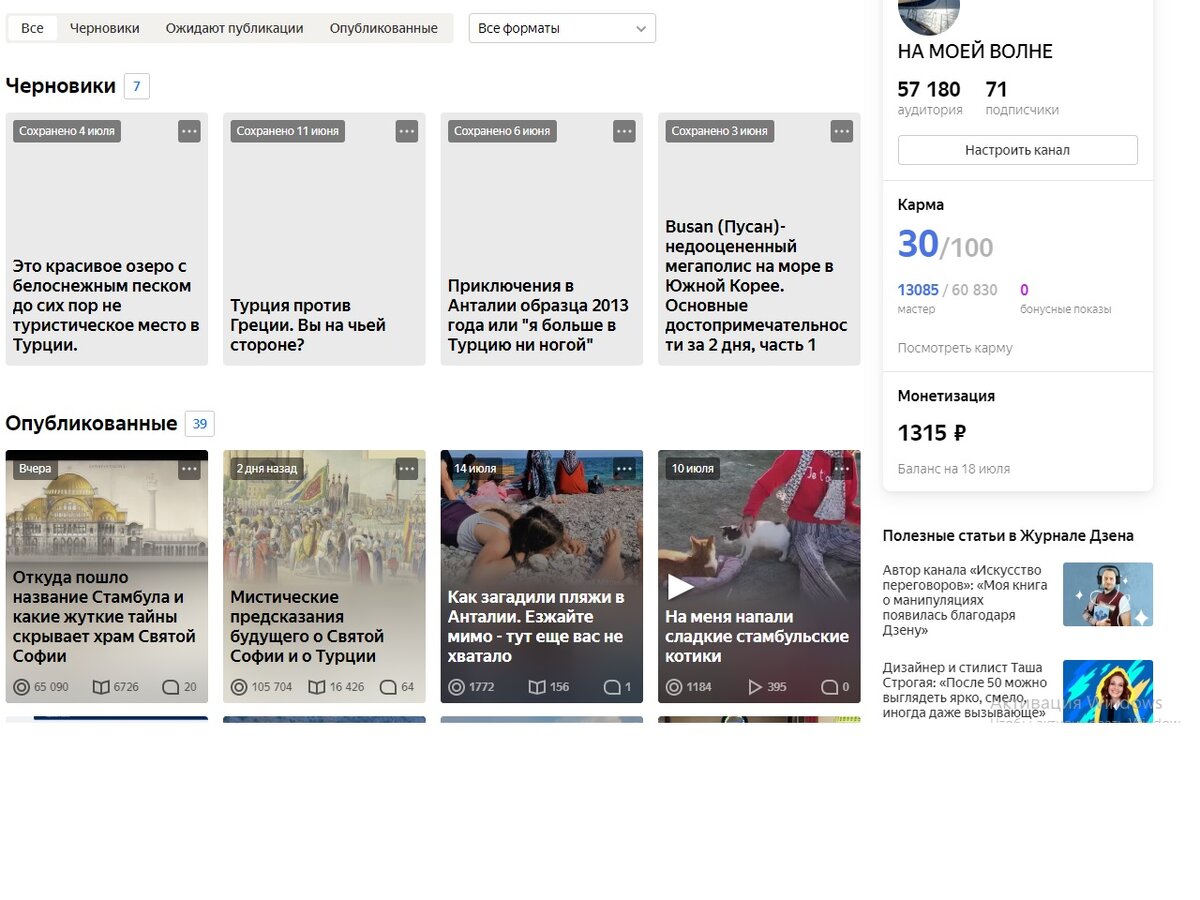Image resolution: width=1200 pixels, height=900 pixels.
Task: Open options menu for draft saved 3 июня
Action: pos(842,131)
